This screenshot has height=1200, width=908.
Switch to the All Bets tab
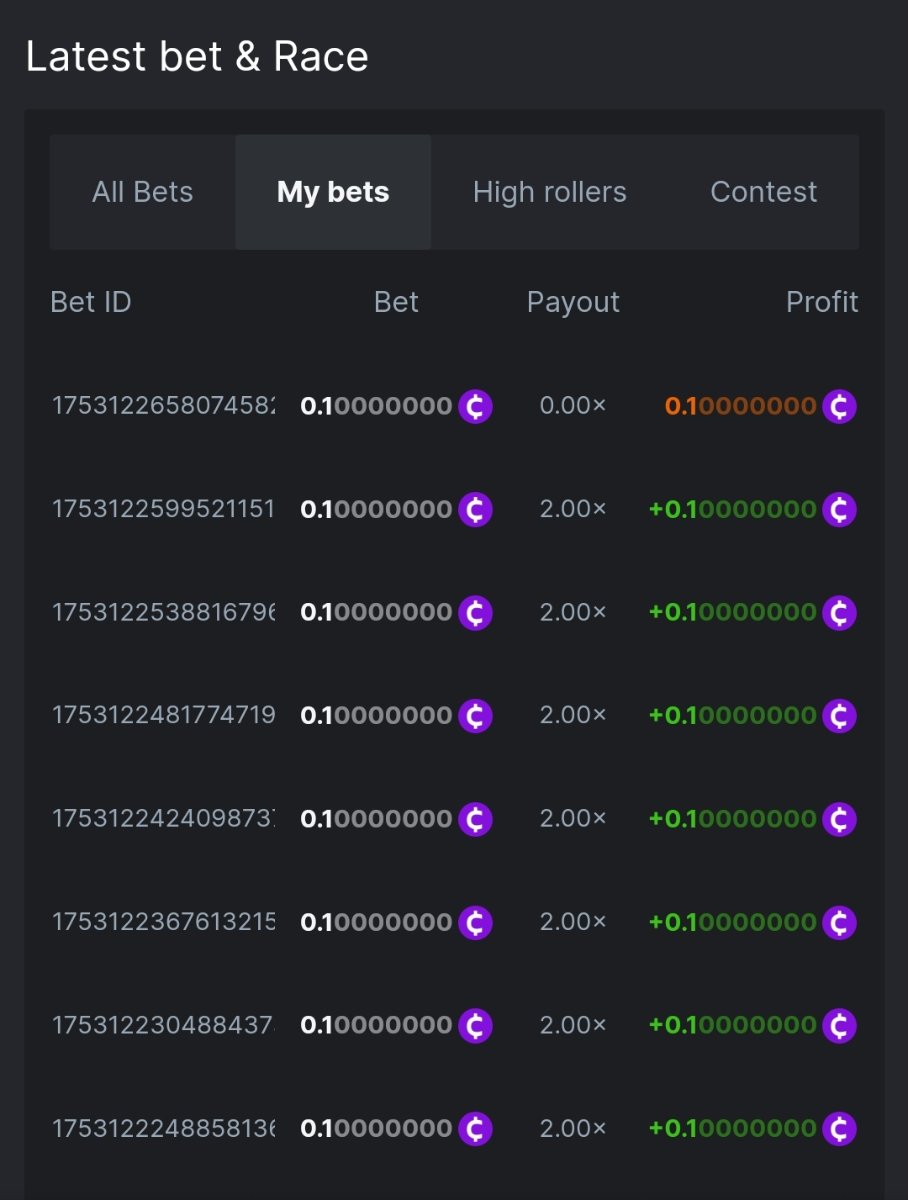click(x=142, y=192)
